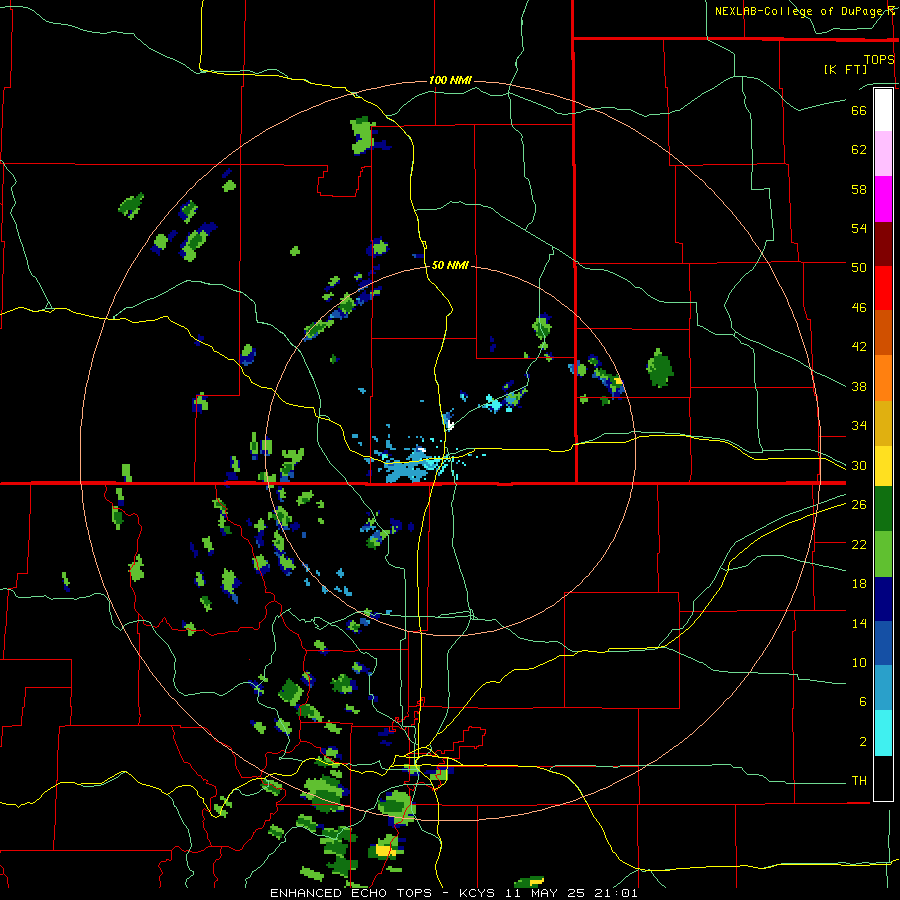The height and width of the screenshot is (900, 900).
Task: Select the 38 legend value
Action: pyautogui.click(x=859, y=386)
